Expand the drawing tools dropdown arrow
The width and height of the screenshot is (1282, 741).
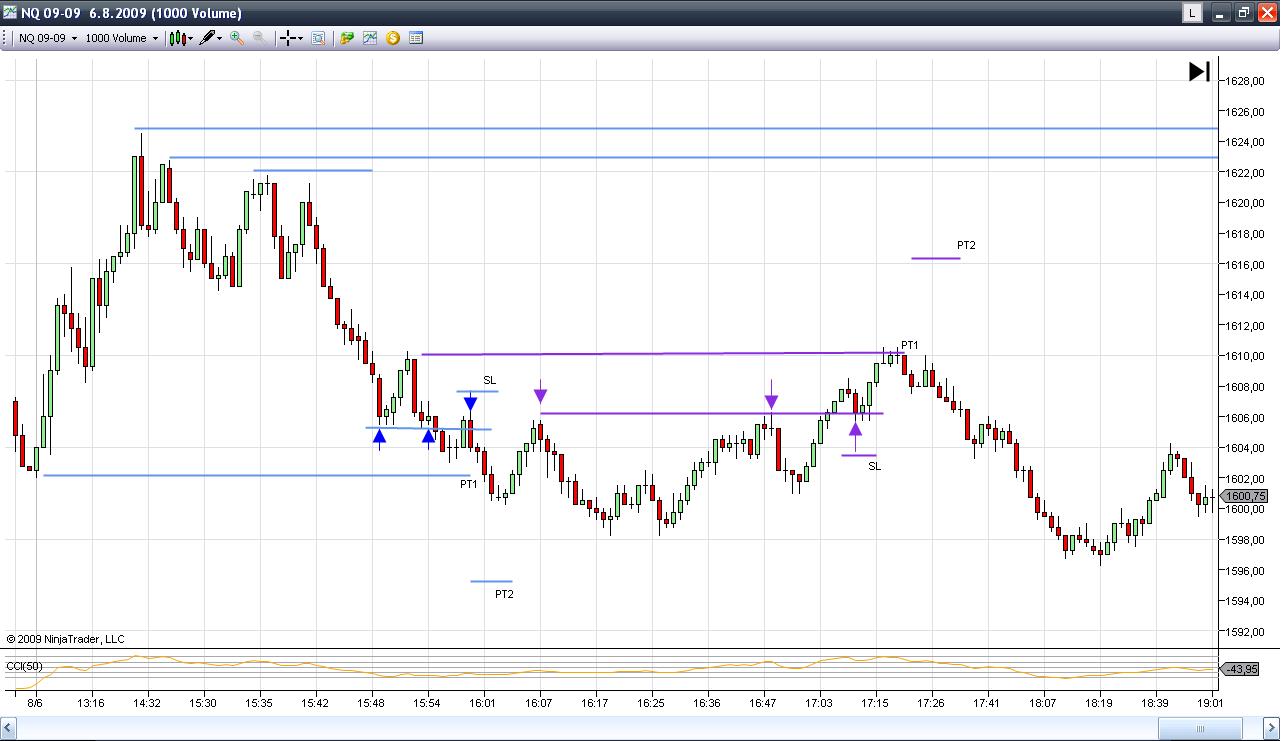coord(220,38)
